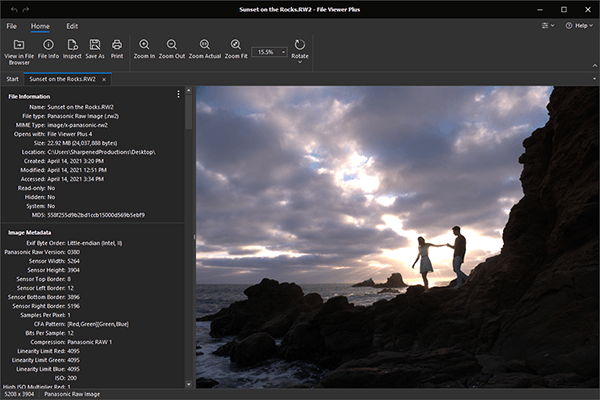
Task: Click the sunset photo preview
Action: tap(398, 237)
